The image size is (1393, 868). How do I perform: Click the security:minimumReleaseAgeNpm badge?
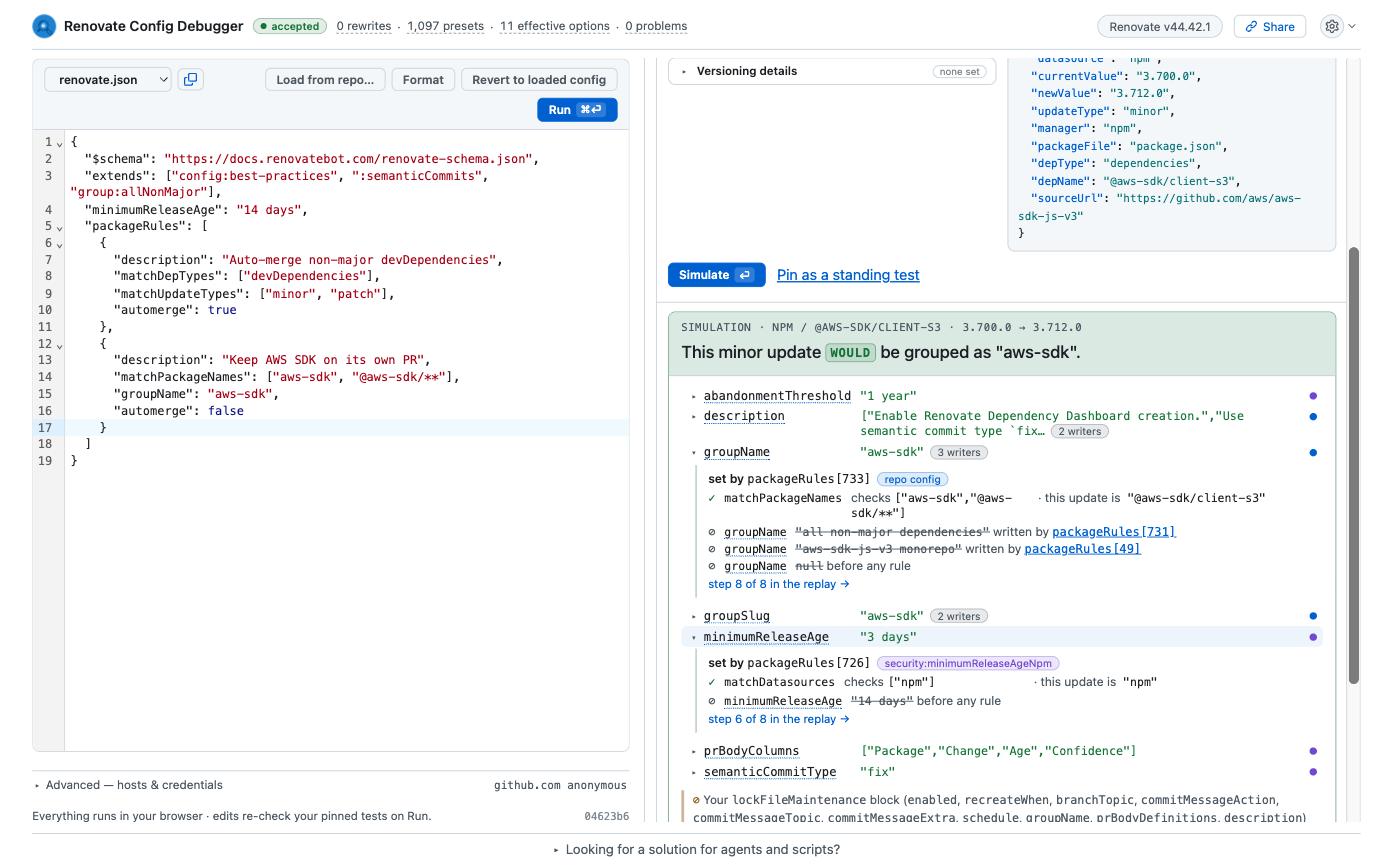coord(967,663)
